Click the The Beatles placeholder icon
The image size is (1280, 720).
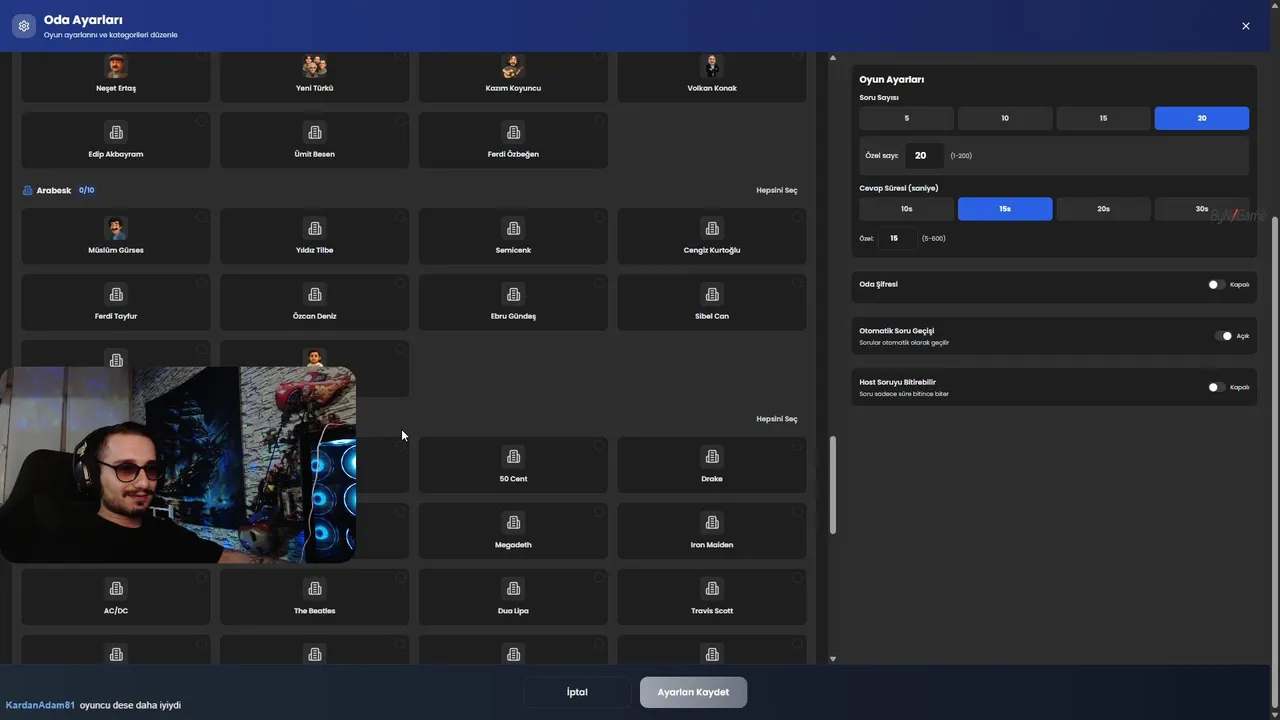click(315, 589)
